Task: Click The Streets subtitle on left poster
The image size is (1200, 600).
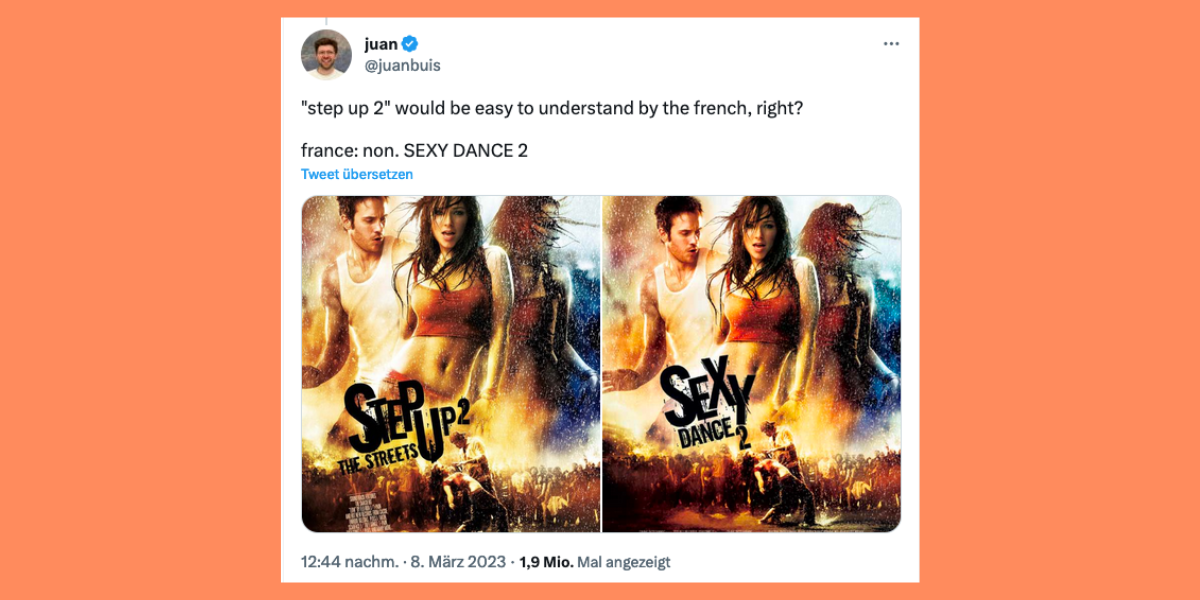Action: [379, 464]
